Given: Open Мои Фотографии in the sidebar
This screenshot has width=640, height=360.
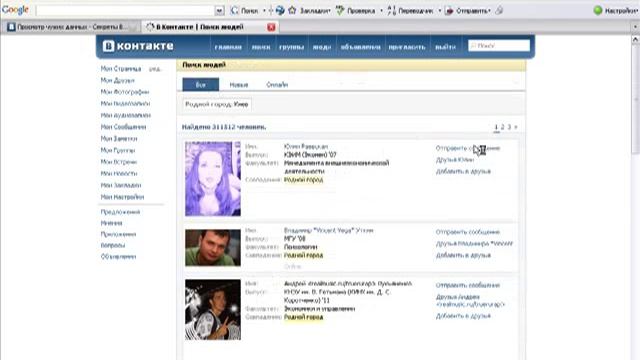Looking at the screenshot, I should click(125, 92).
